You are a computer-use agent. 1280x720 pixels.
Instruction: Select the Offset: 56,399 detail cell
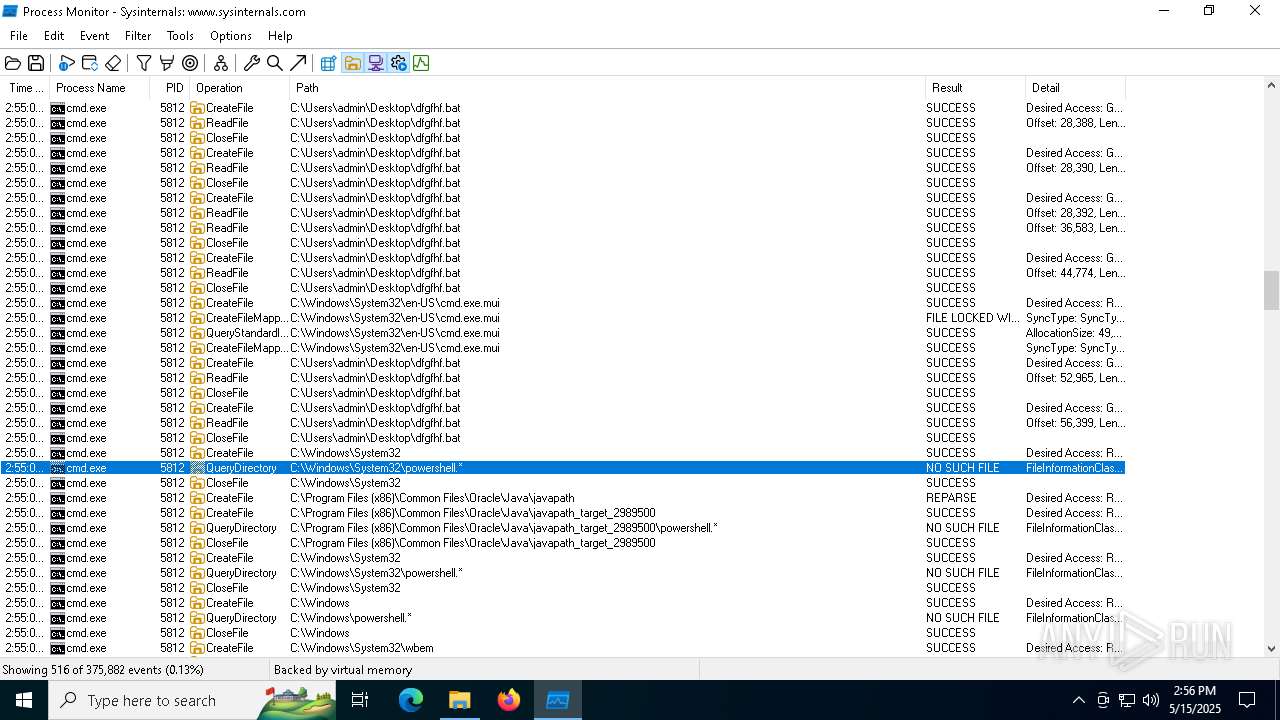point(1075,423)
